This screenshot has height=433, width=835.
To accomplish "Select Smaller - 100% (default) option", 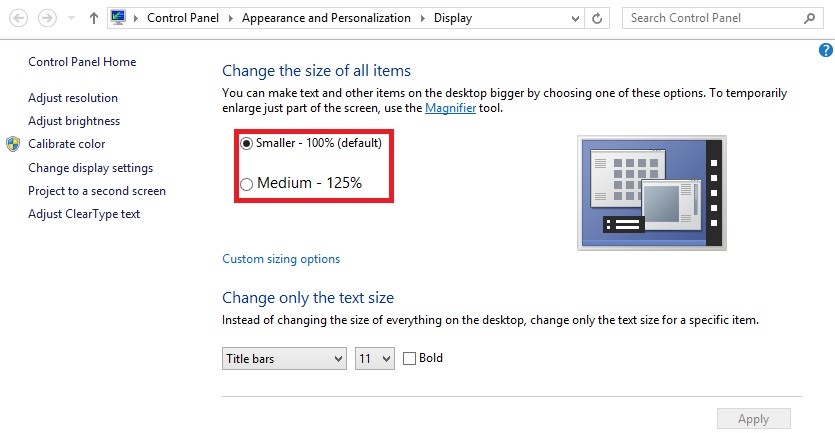I will (x=246, y=144).
